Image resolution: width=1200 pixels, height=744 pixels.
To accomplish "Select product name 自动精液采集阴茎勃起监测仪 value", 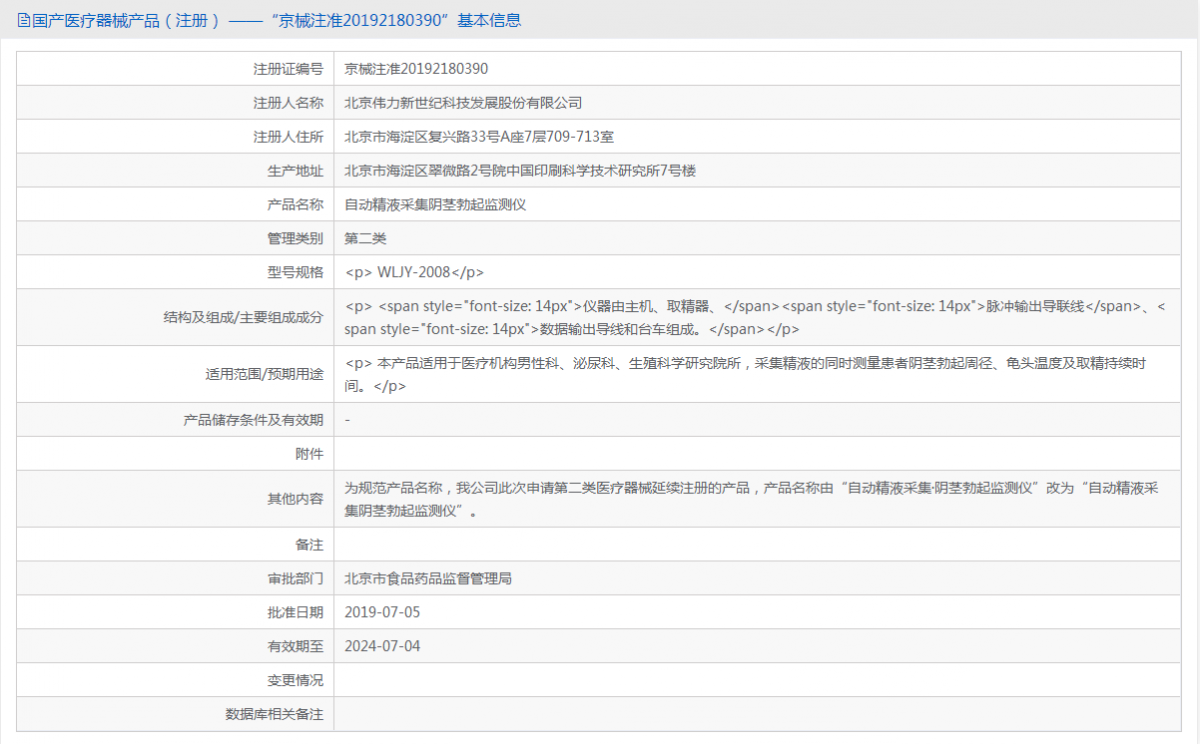I will [435, 205].
